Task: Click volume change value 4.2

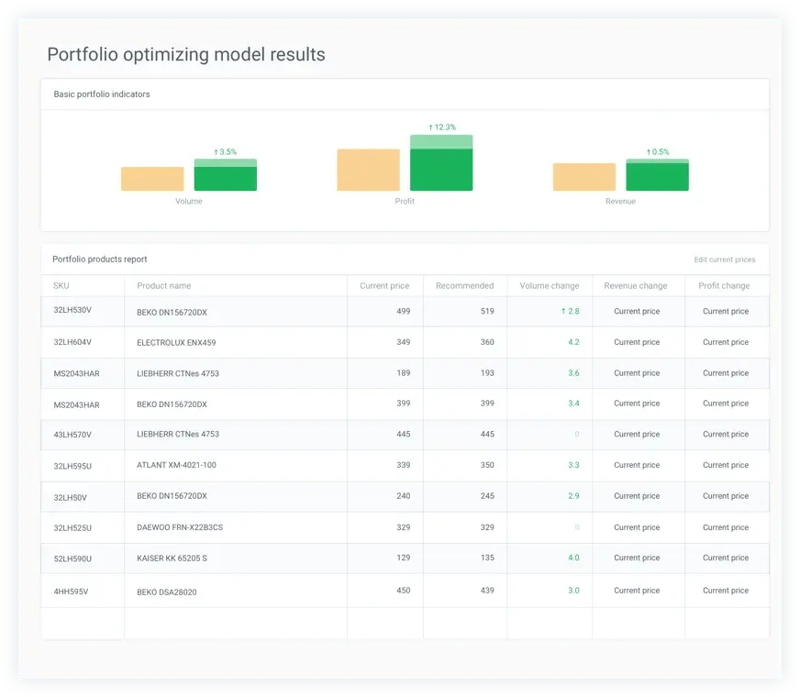Action: [573, 342]
